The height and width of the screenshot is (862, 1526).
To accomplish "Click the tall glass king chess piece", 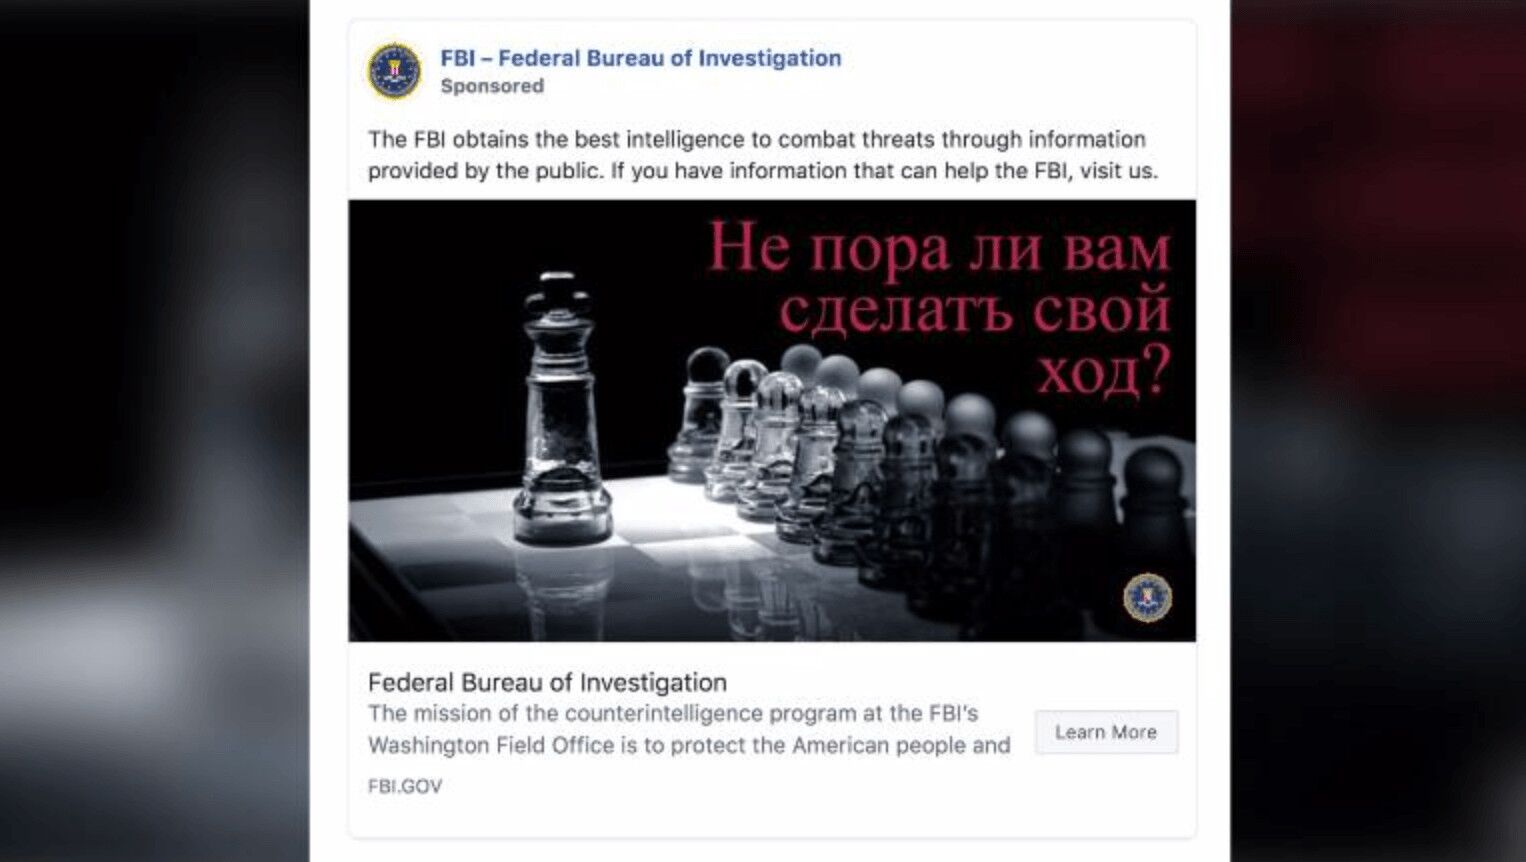I will point(560,408).
